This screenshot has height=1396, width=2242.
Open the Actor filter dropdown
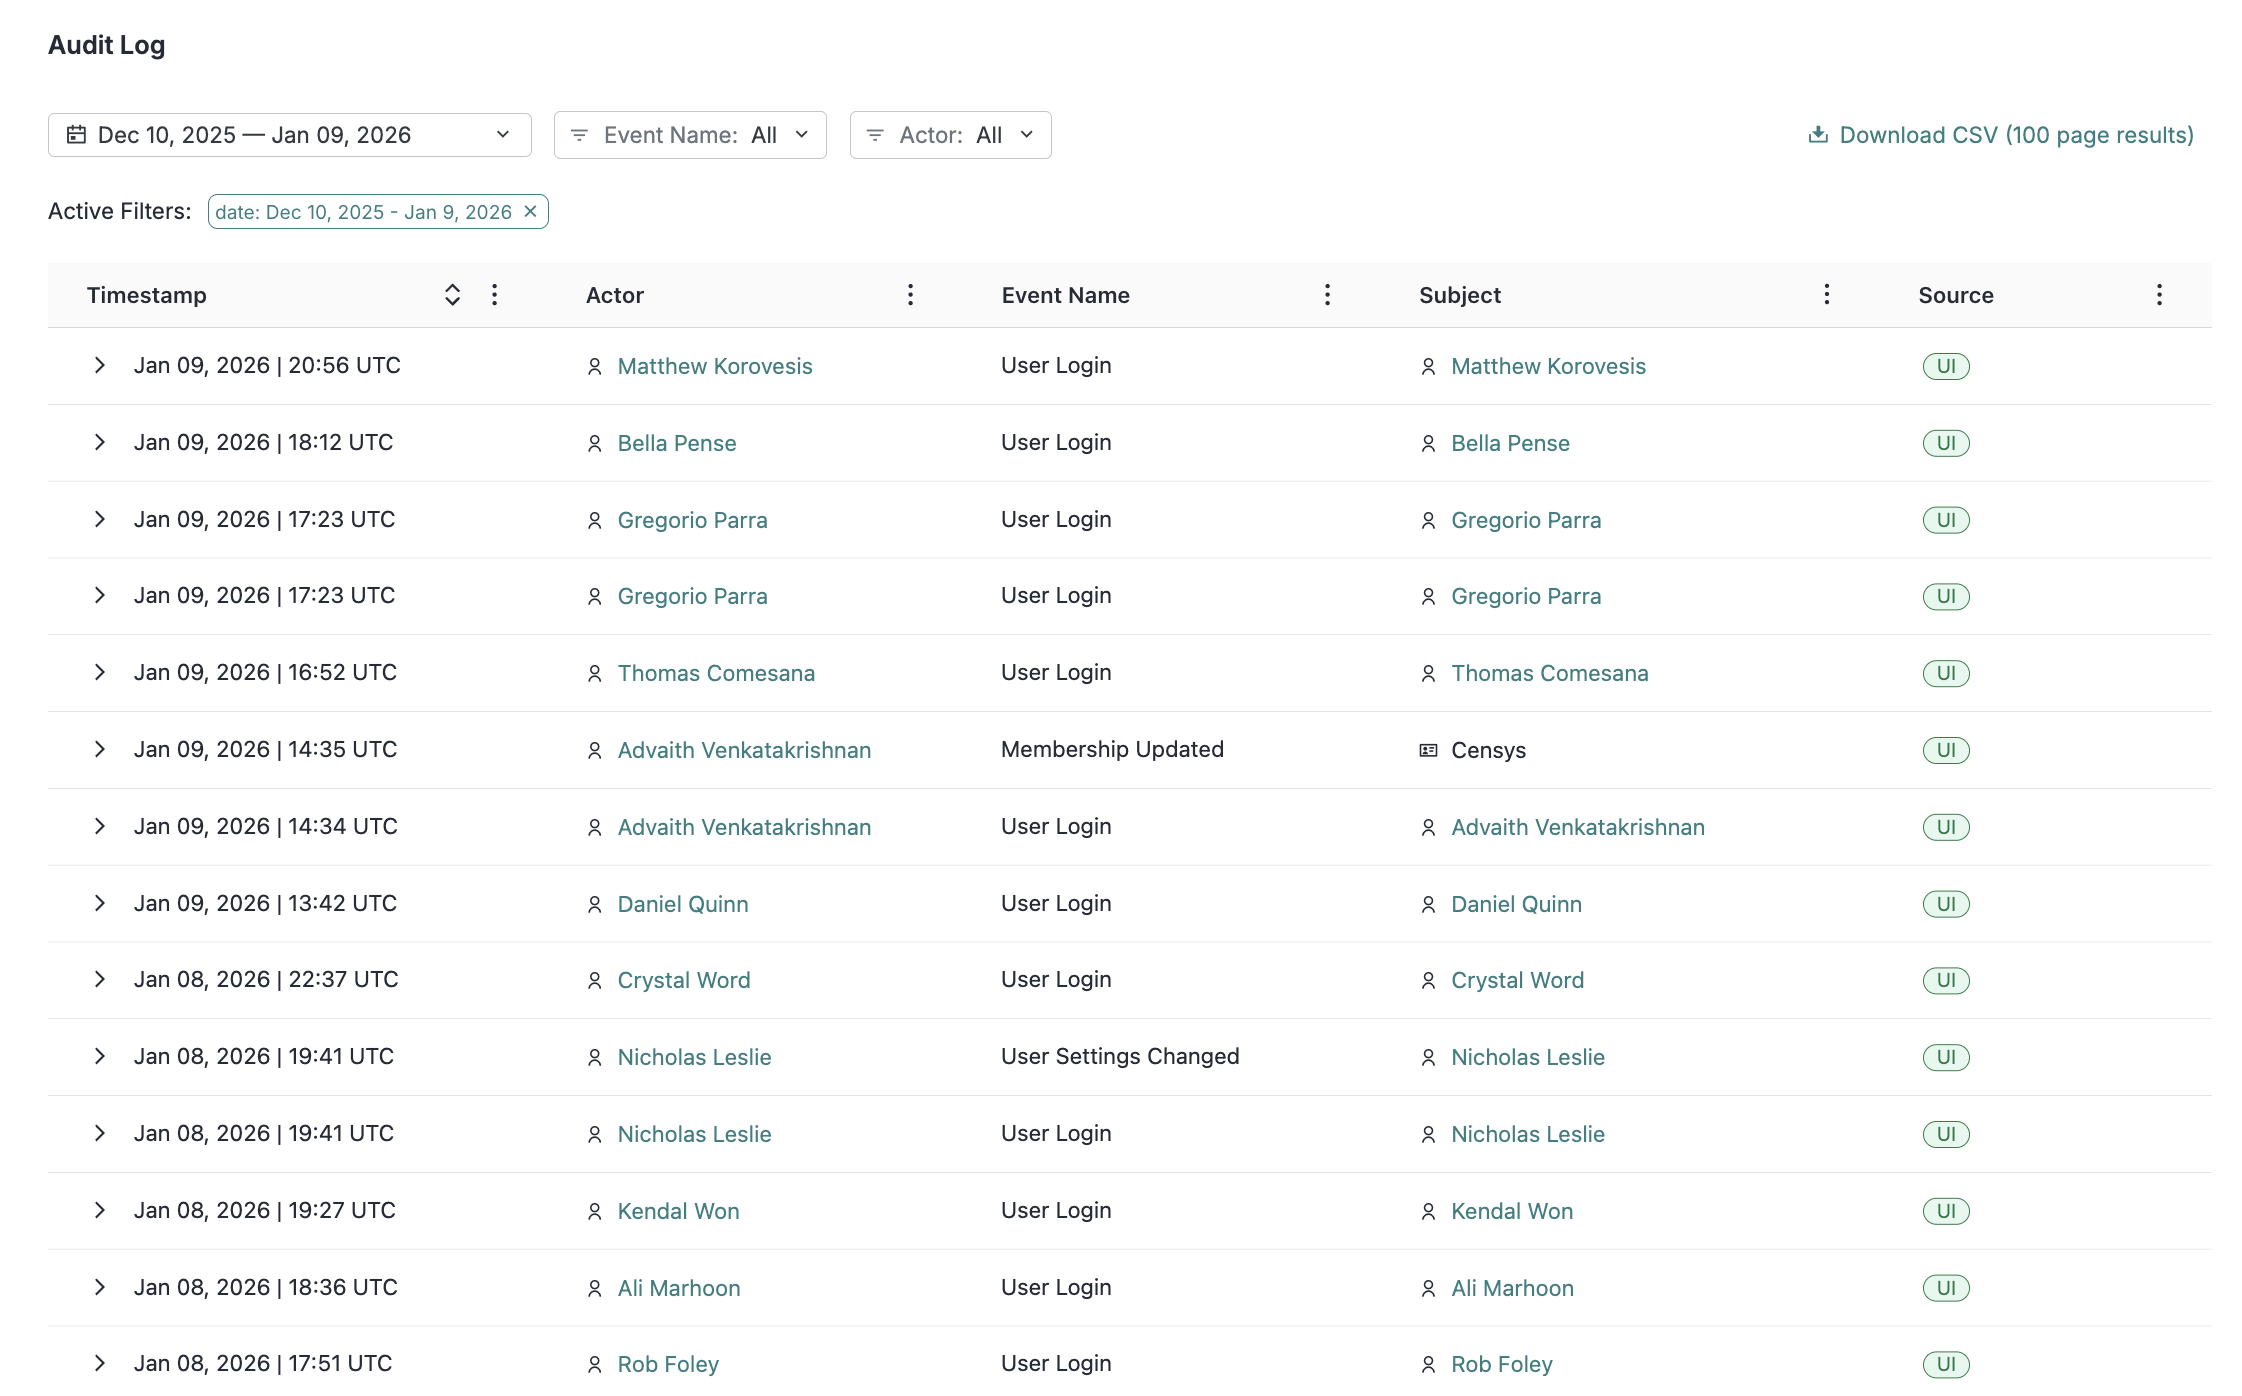[950, 135]
